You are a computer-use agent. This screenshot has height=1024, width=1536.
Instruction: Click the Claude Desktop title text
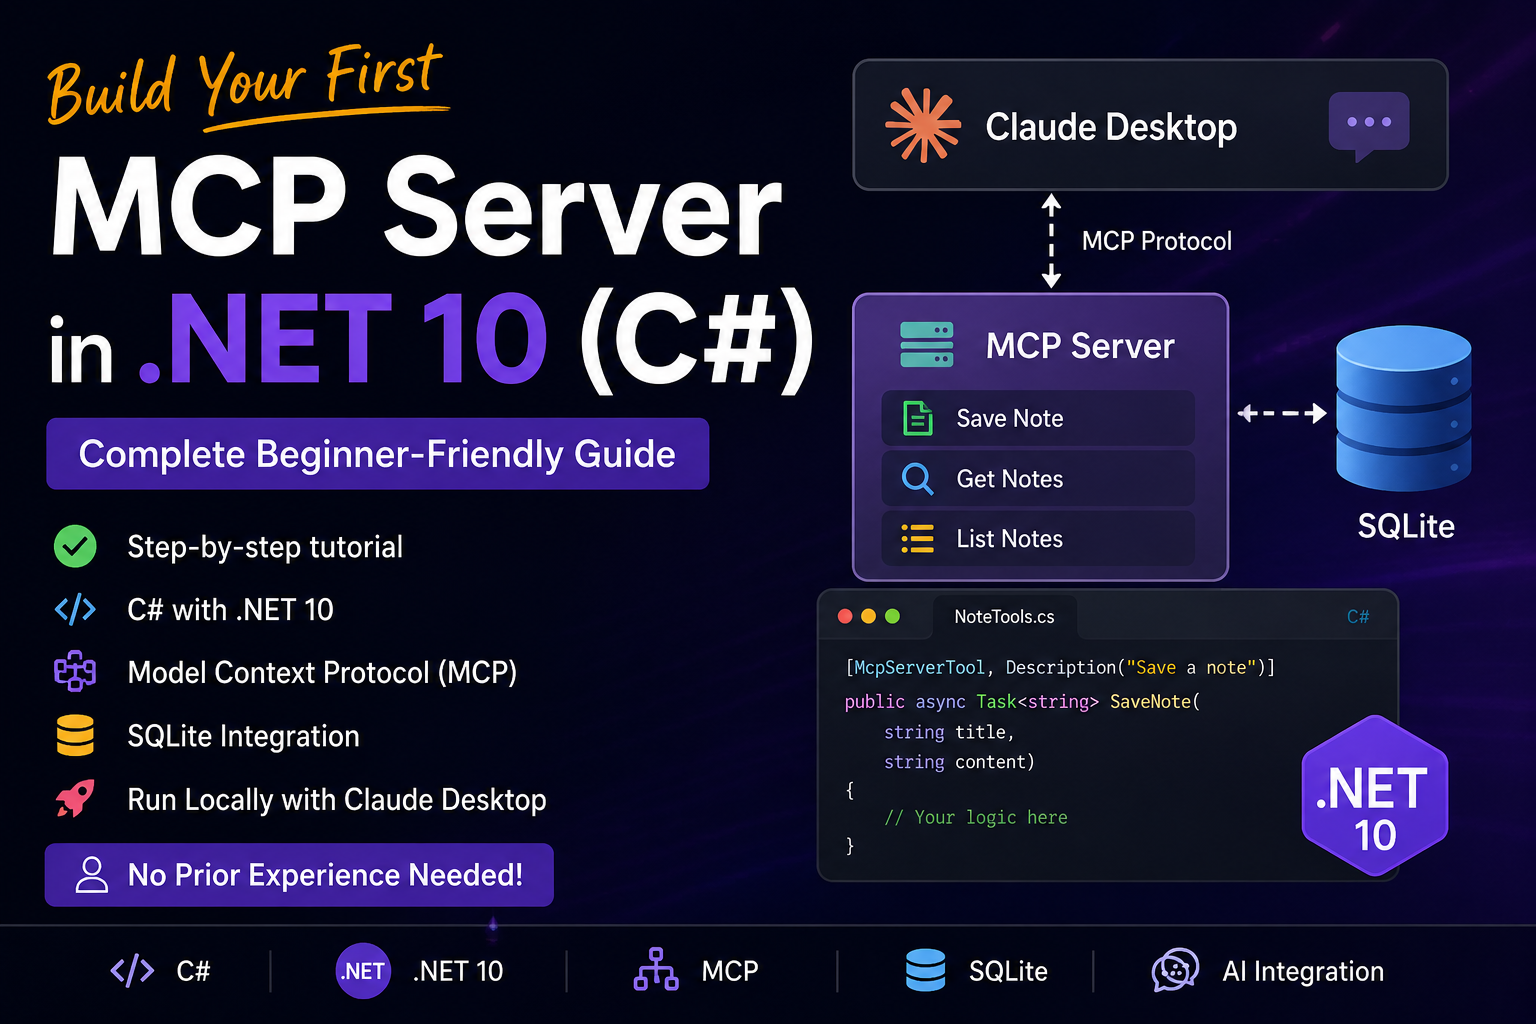1111,127
